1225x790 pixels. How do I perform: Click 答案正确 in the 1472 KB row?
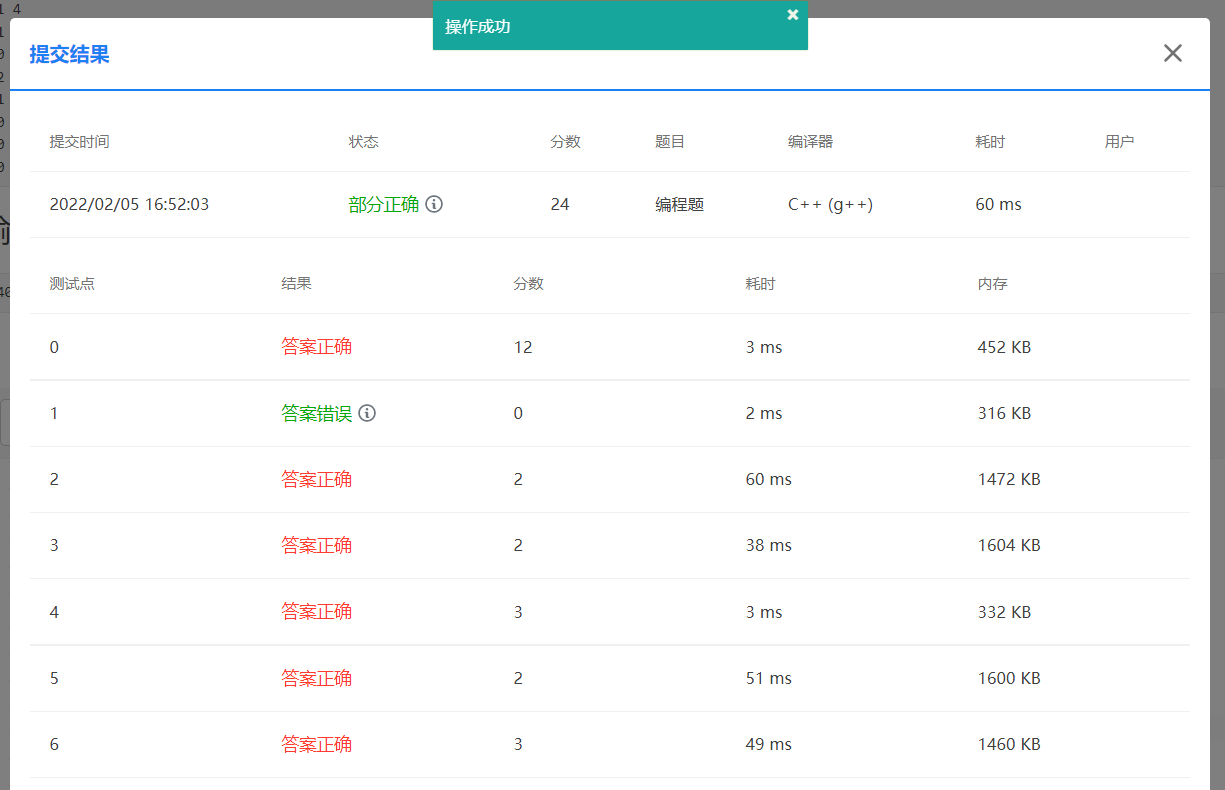coord(317,479)
